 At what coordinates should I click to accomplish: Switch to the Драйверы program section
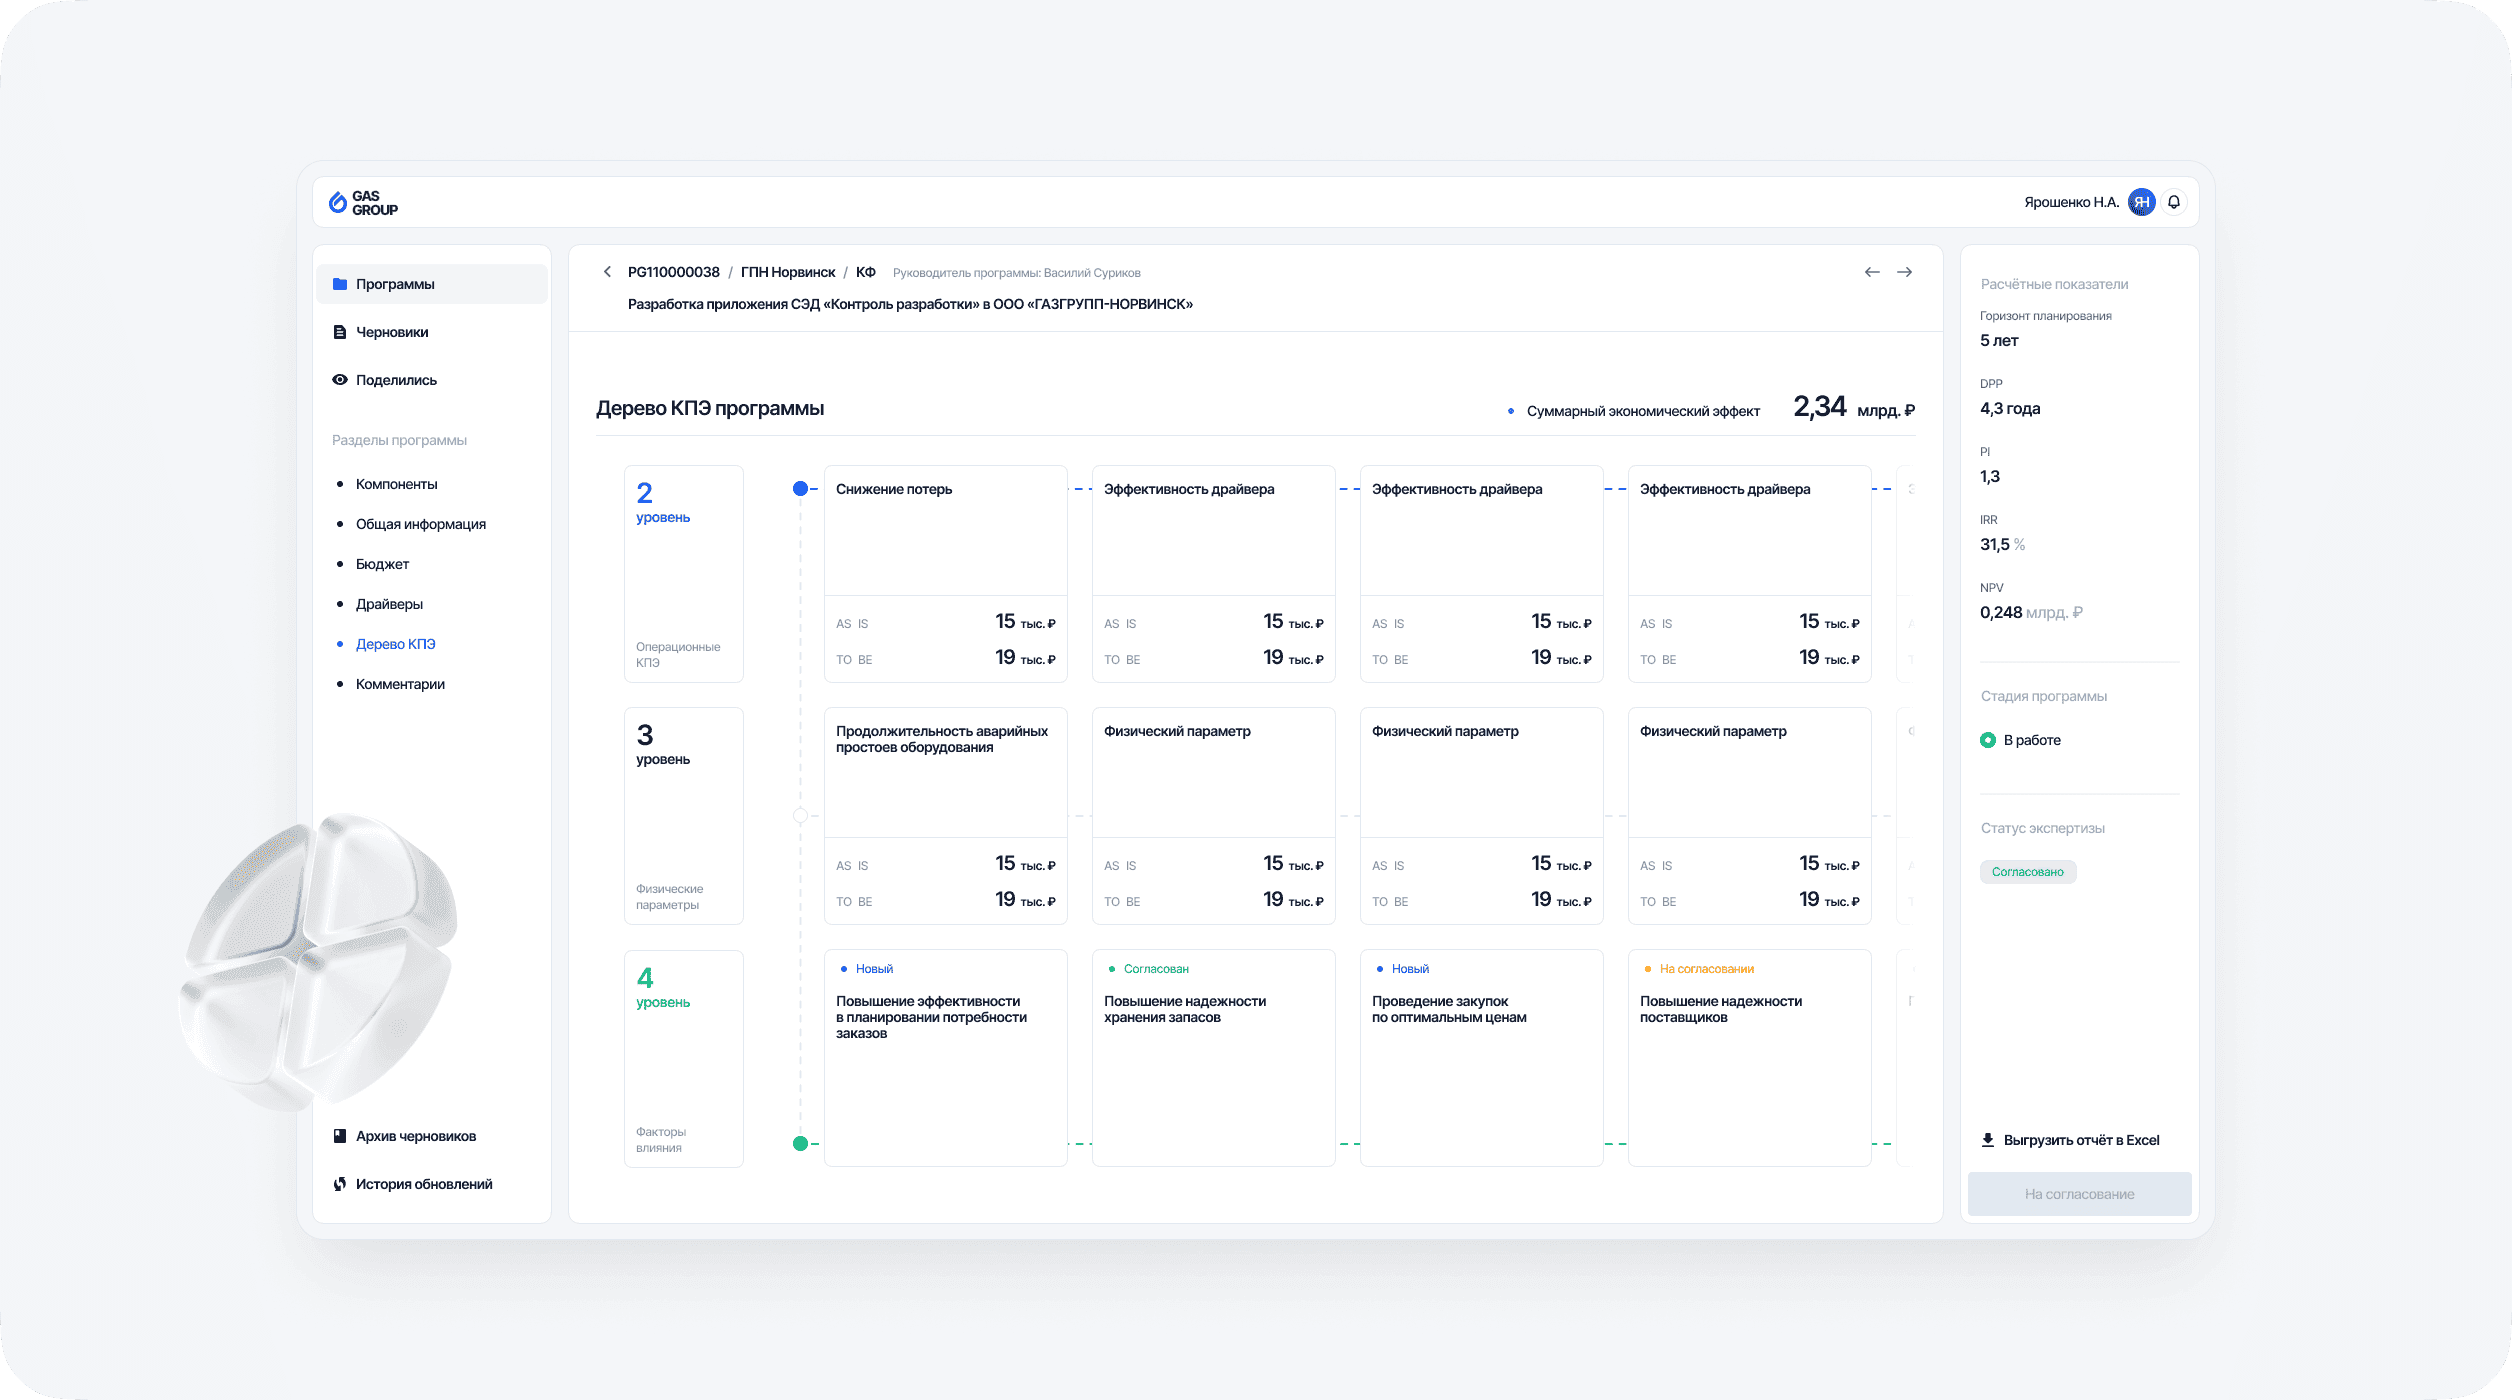[x=389, y=604]
